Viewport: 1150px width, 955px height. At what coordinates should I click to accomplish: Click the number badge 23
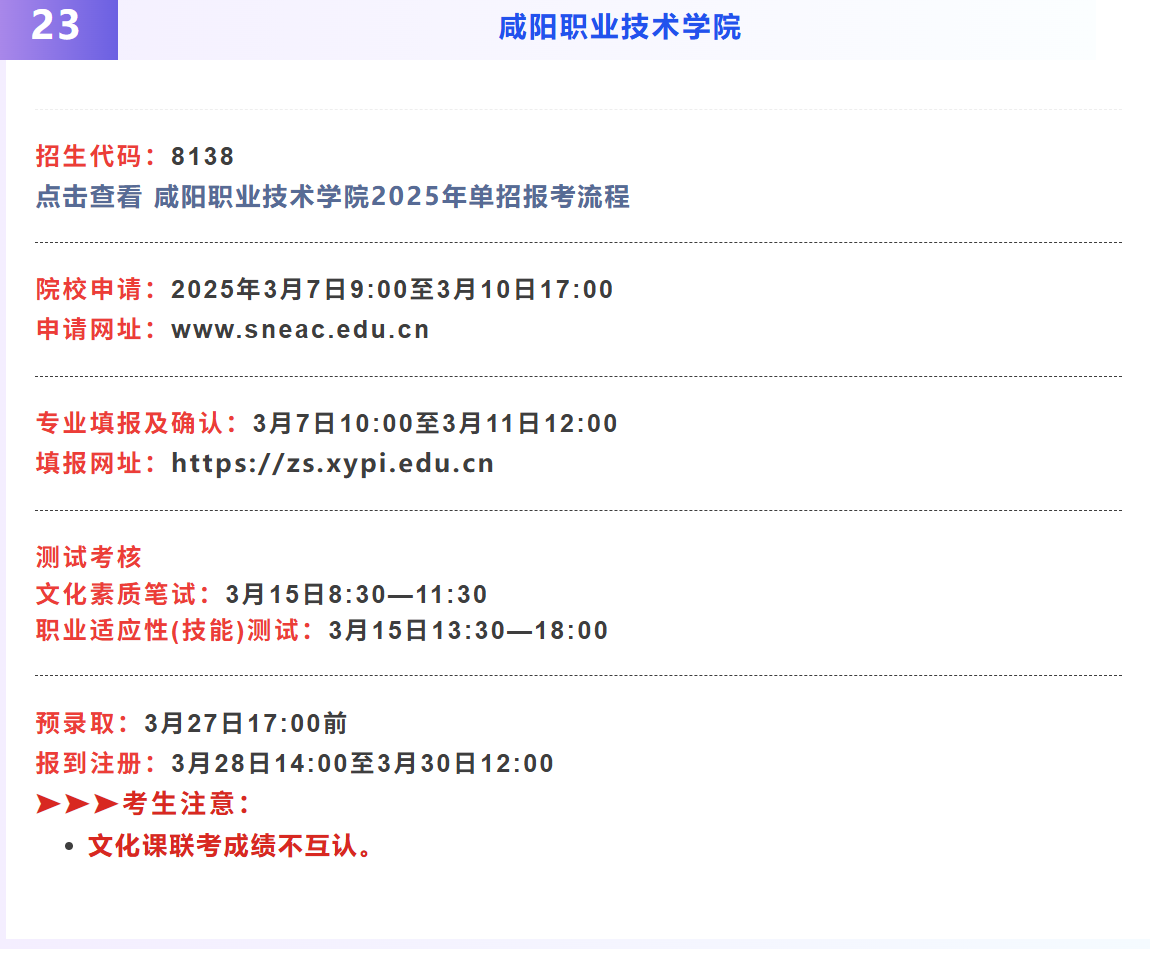tap(55, 27)
